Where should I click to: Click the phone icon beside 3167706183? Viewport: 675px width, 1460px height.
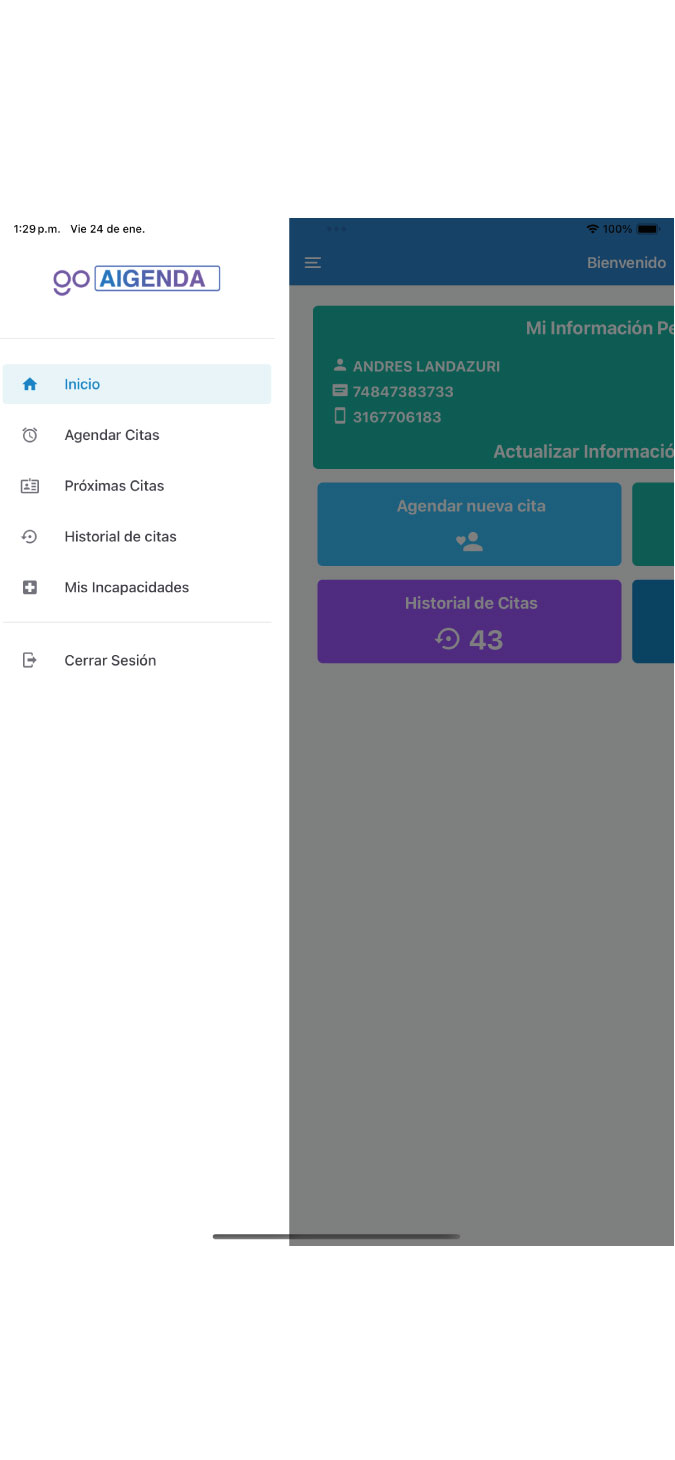[340, 416]
